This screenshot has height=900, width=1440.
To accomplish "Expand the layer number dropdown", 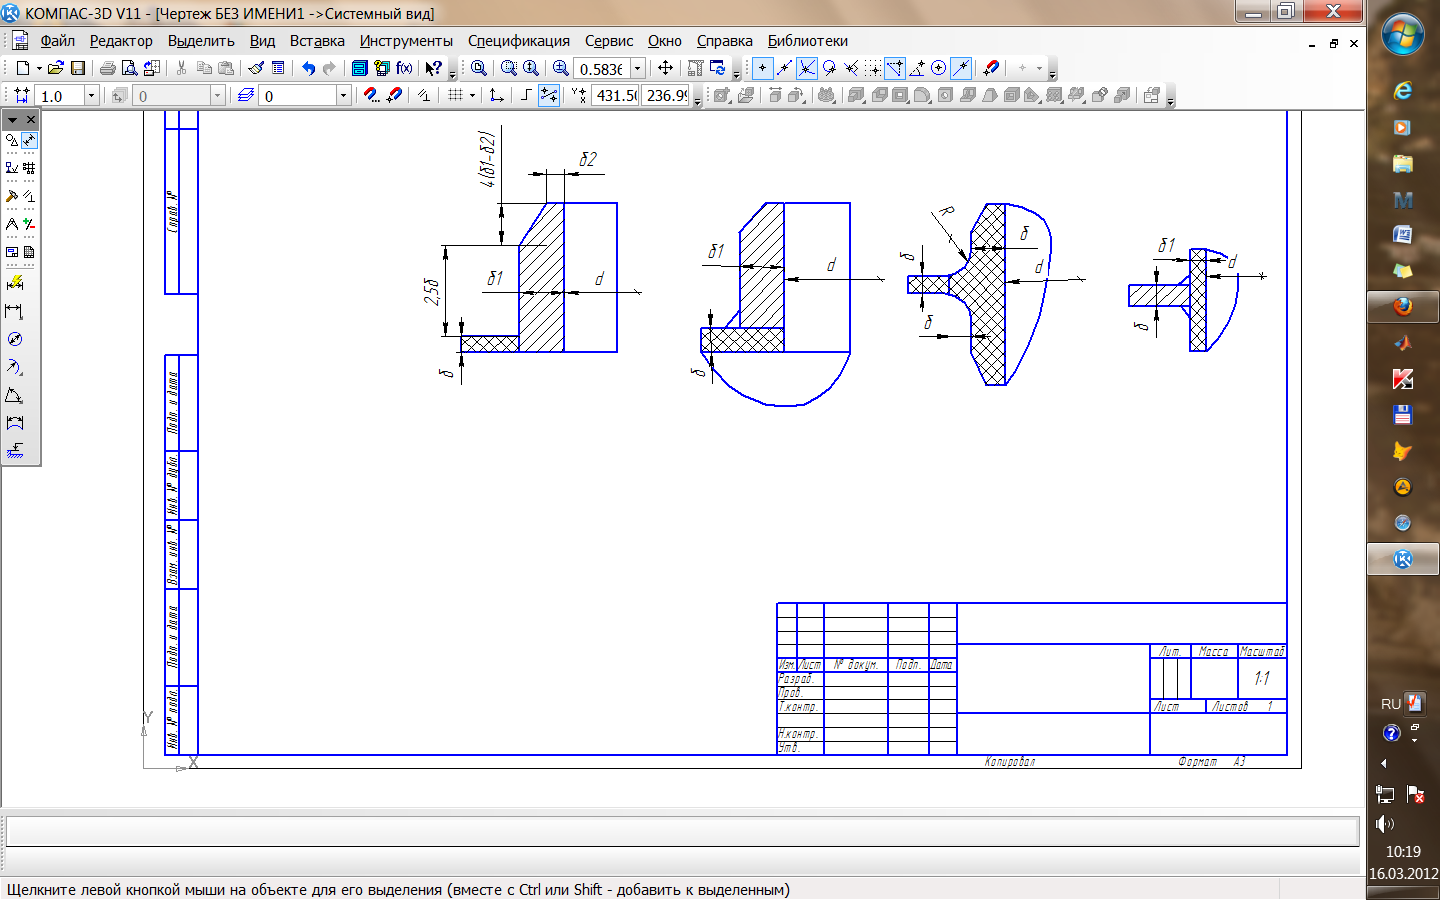I will click(x=343, y=95).
